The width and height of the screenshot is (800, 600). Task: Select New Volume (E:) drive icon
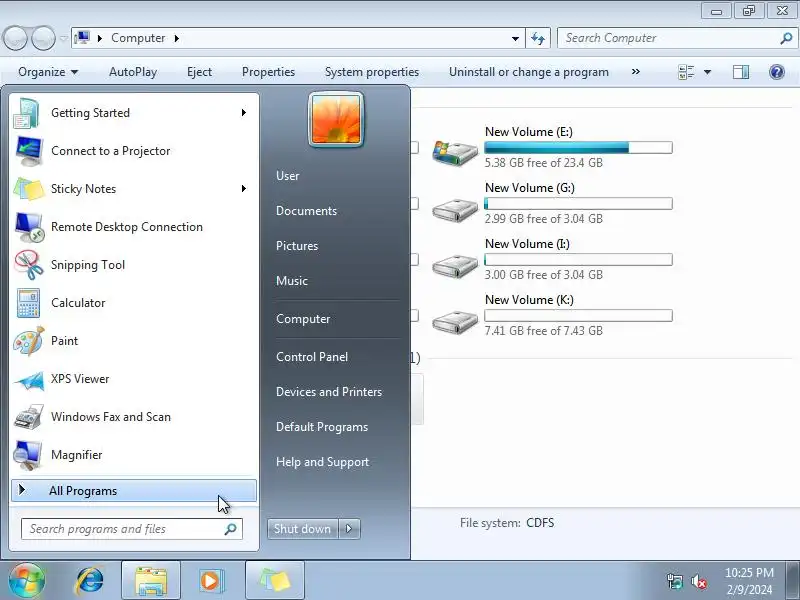click(x=455, y=152)
